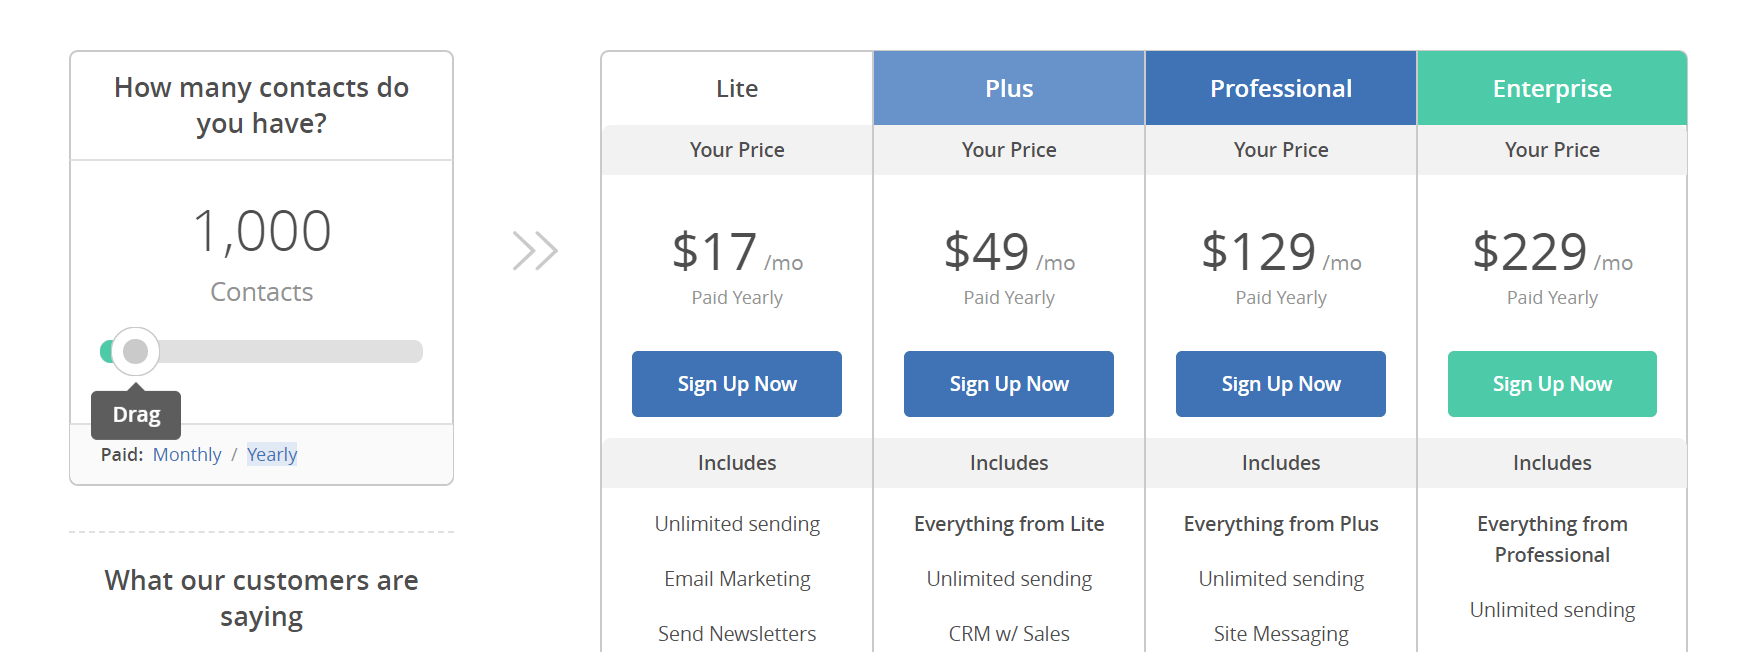Select the Professional plan header
This screenshot has height=652, width=1758.
coord(1280,88)
